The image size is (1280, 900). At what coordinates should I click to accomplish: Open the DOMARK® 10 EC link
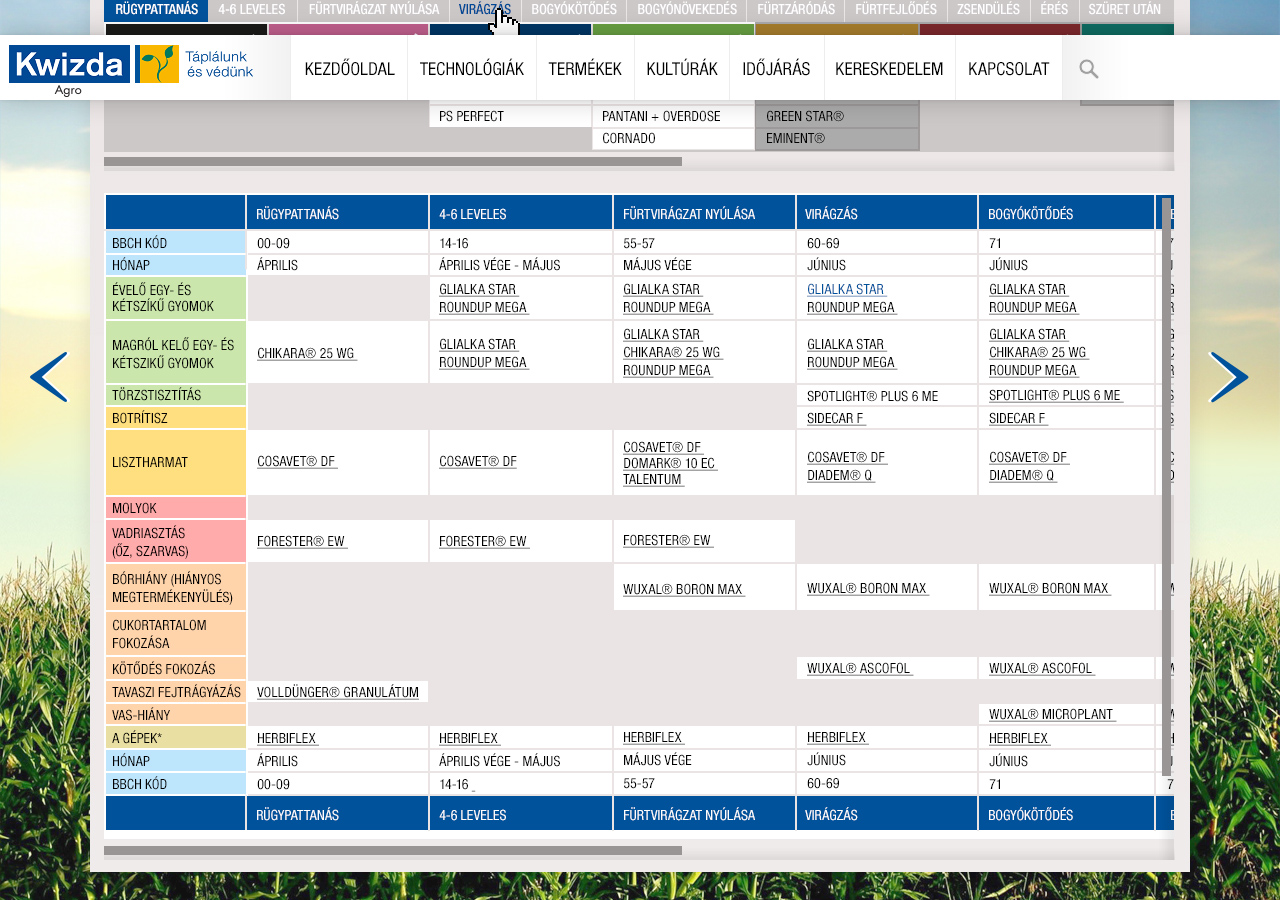pyautogui.click(x=670, y=463)
